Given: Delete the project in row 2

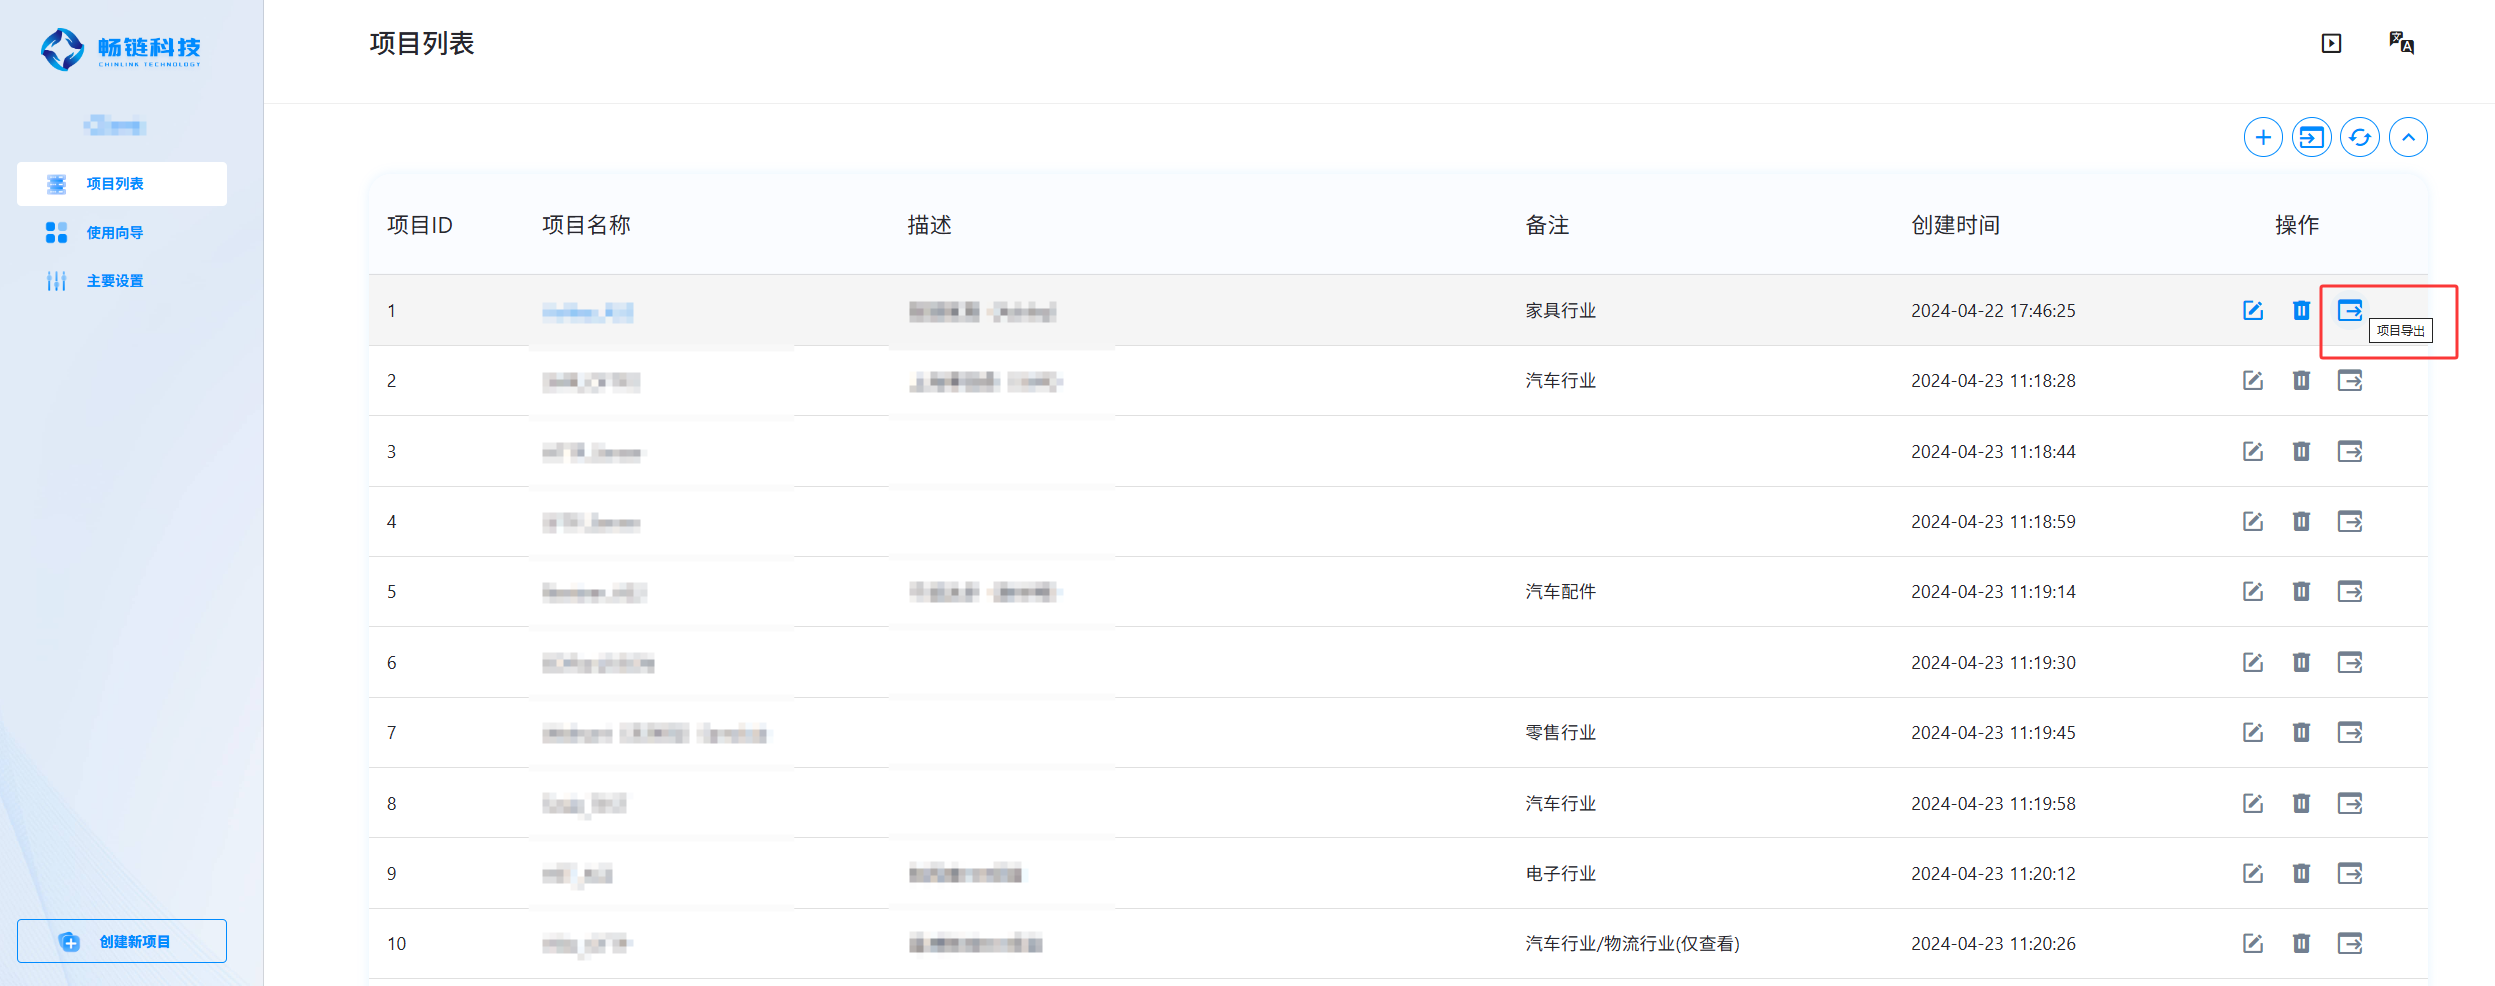Looking at the screenshot, I should click(2301, 381).
